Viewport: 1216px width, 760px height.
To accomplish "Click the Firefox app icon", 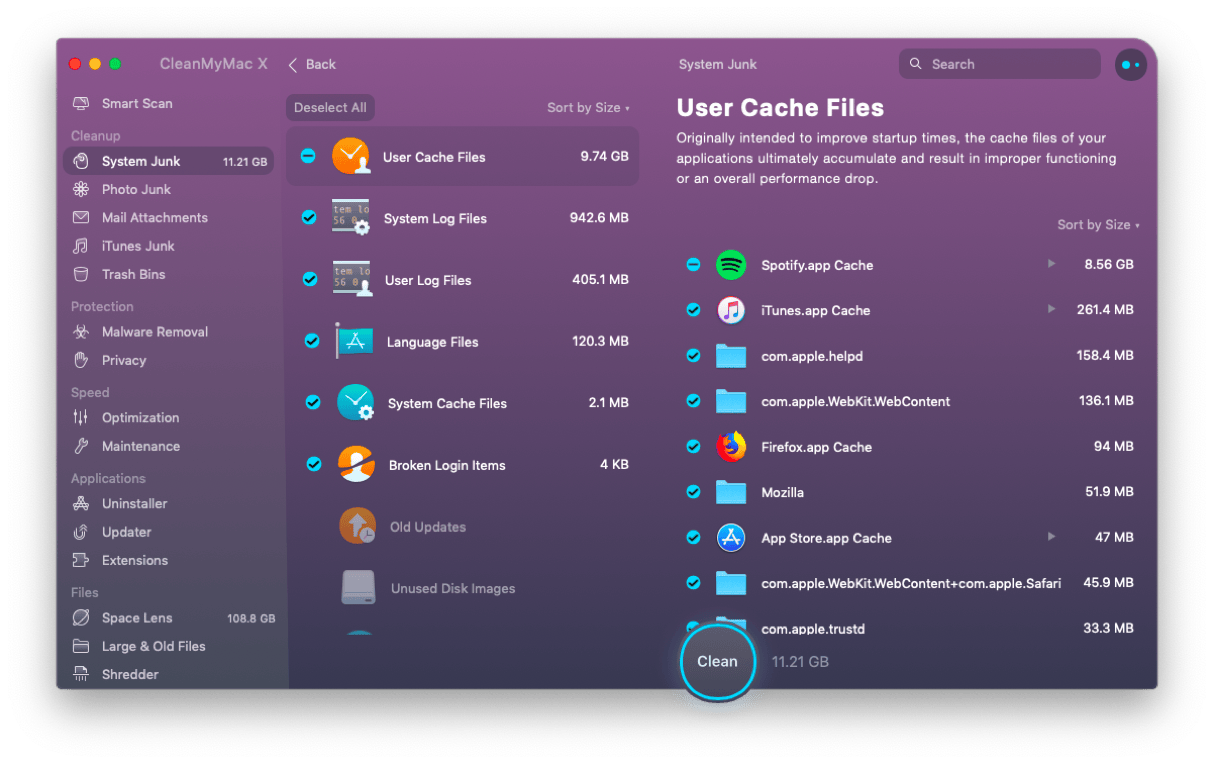I will pos(731,447).
